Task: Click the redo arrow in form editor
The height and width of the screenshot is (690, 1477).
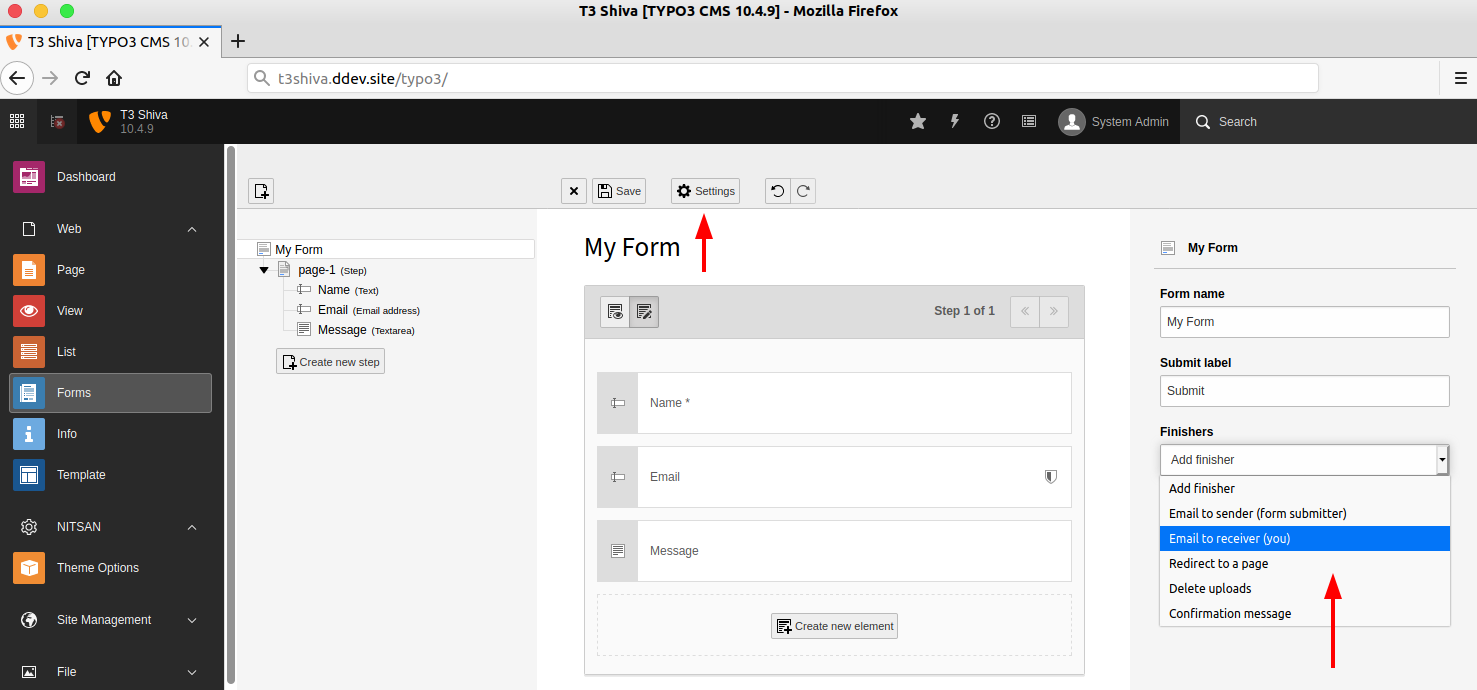Action: coord(803,191)
